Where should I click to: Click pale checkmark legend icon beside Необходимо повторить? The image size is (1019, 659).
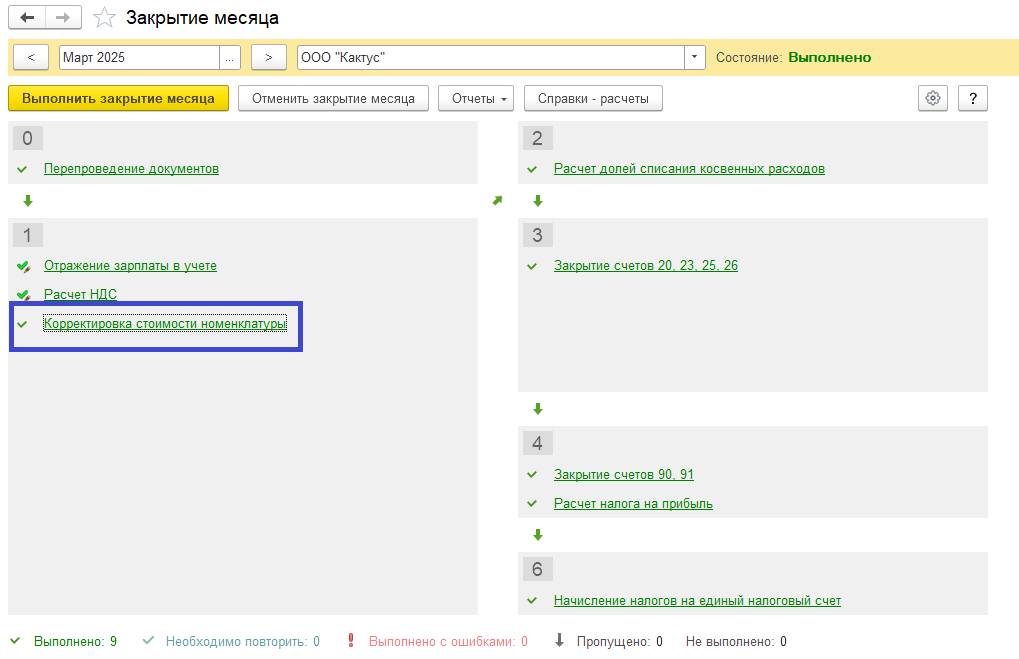coord(148,641)
